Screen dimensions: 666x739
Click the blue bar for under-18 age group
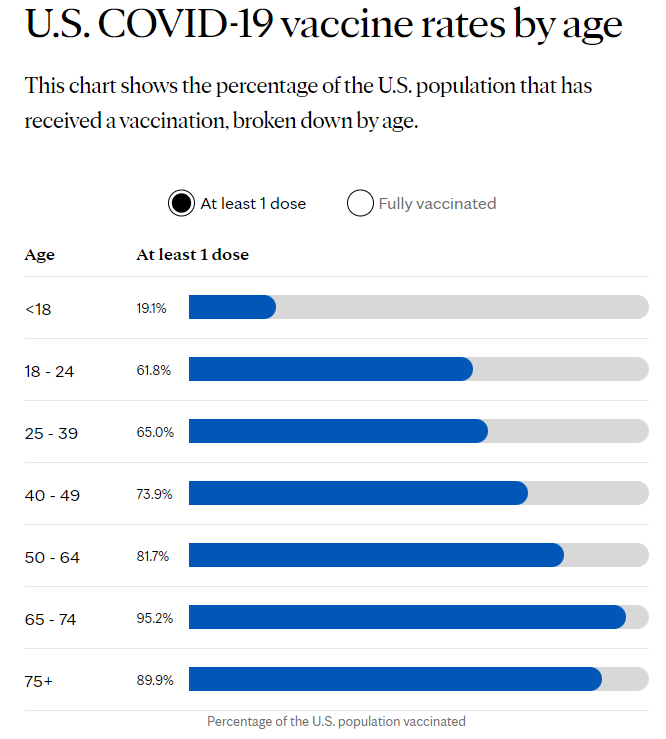[x=232, y=308]
